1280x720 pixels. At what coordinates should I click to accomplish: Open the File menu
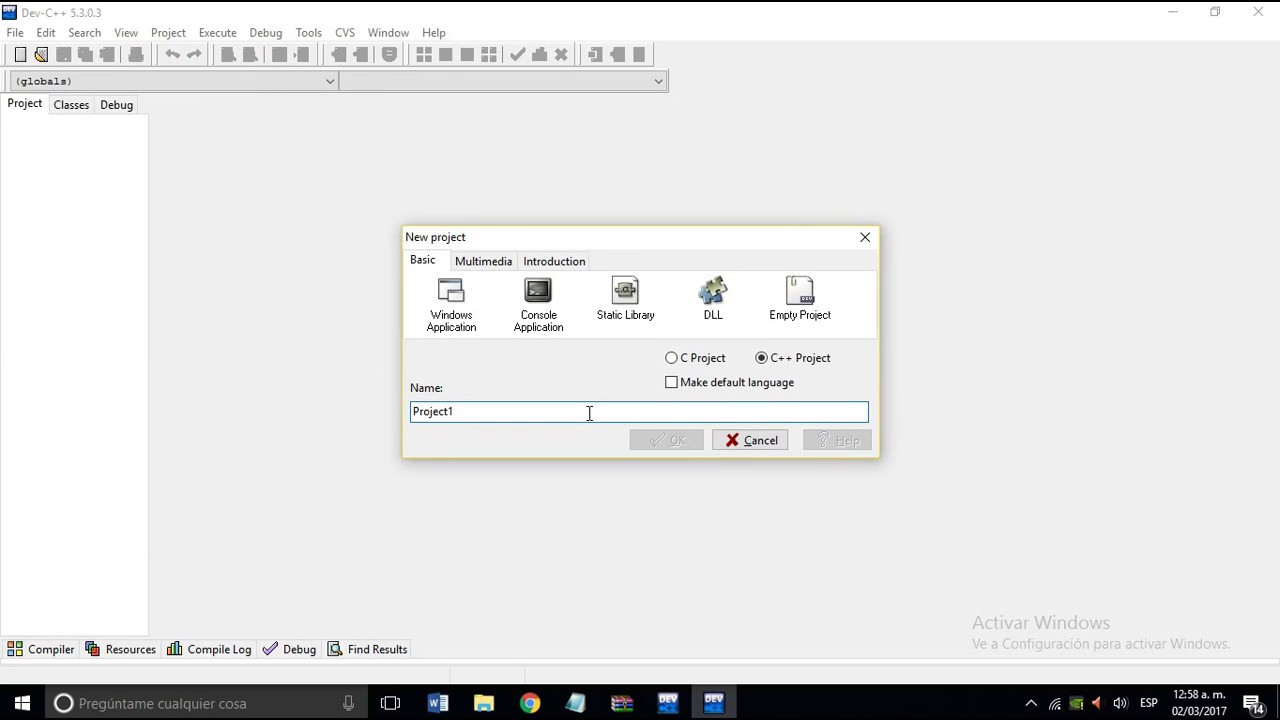[15, 33]
